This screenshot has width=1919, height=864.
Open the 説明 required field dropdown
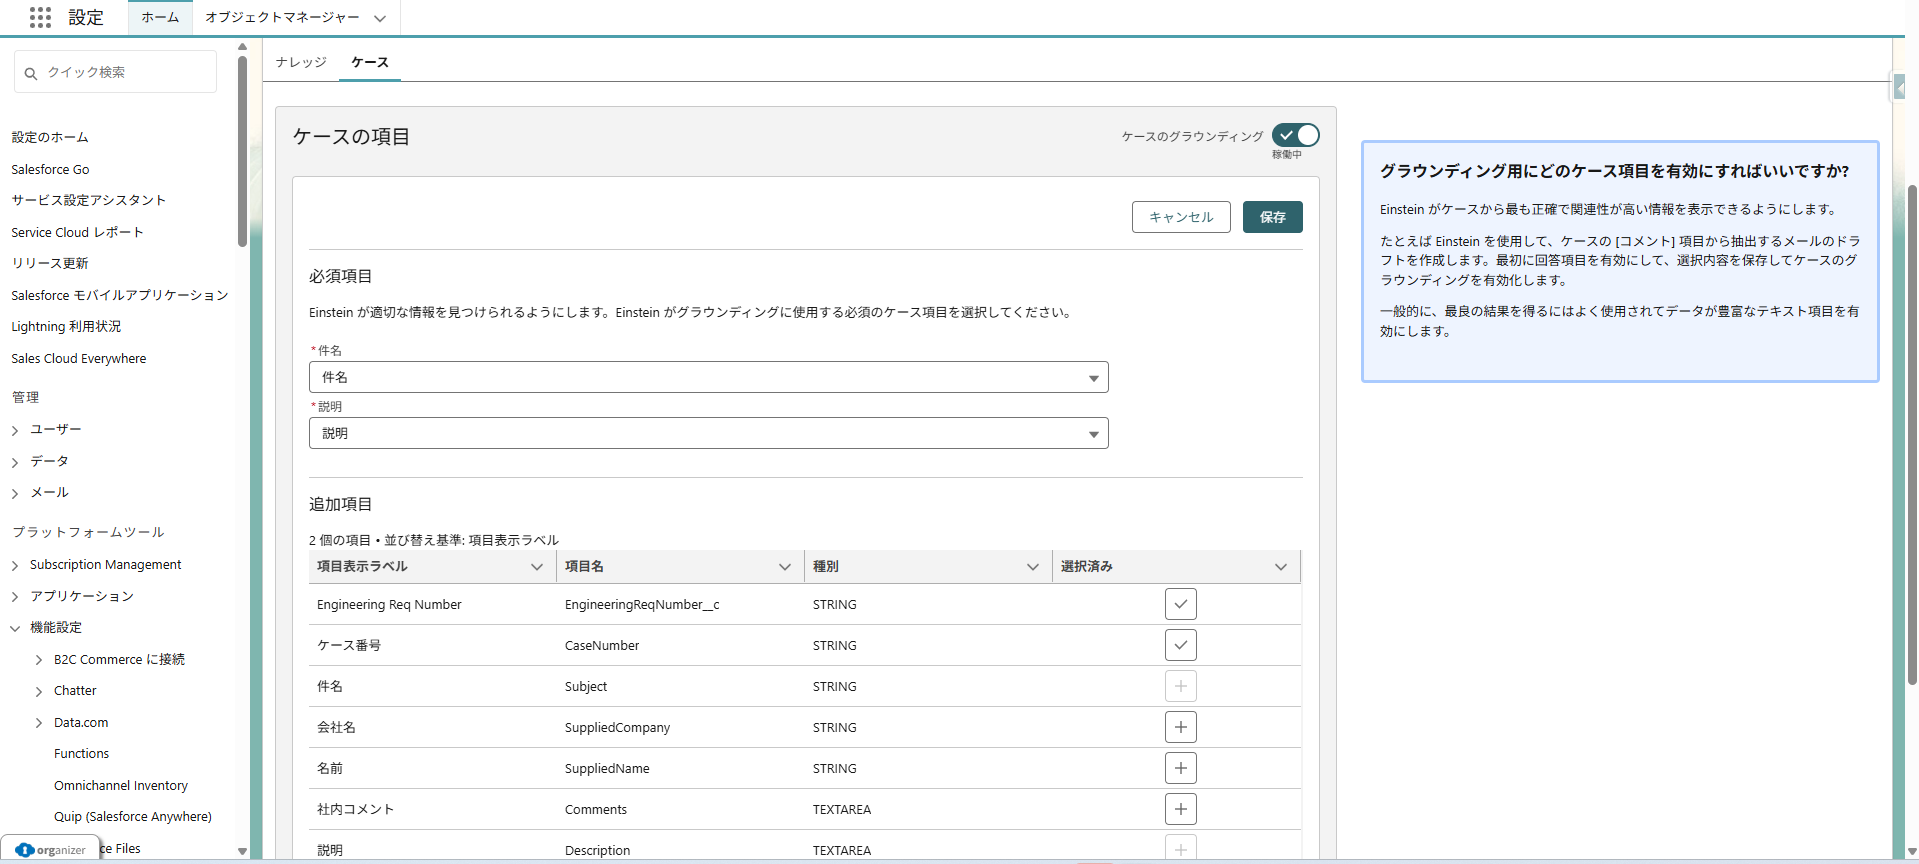[x=708, y=433]
